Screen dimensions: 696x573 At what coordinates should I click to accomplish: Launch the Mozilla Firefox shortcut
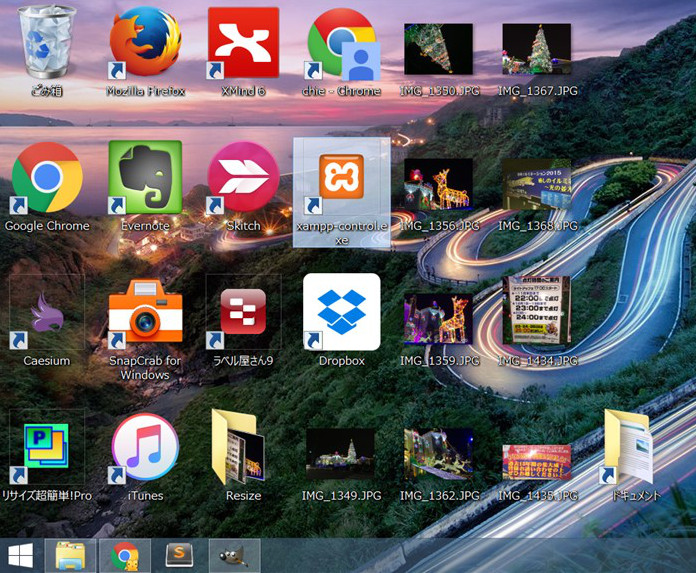tap(145, 43)
